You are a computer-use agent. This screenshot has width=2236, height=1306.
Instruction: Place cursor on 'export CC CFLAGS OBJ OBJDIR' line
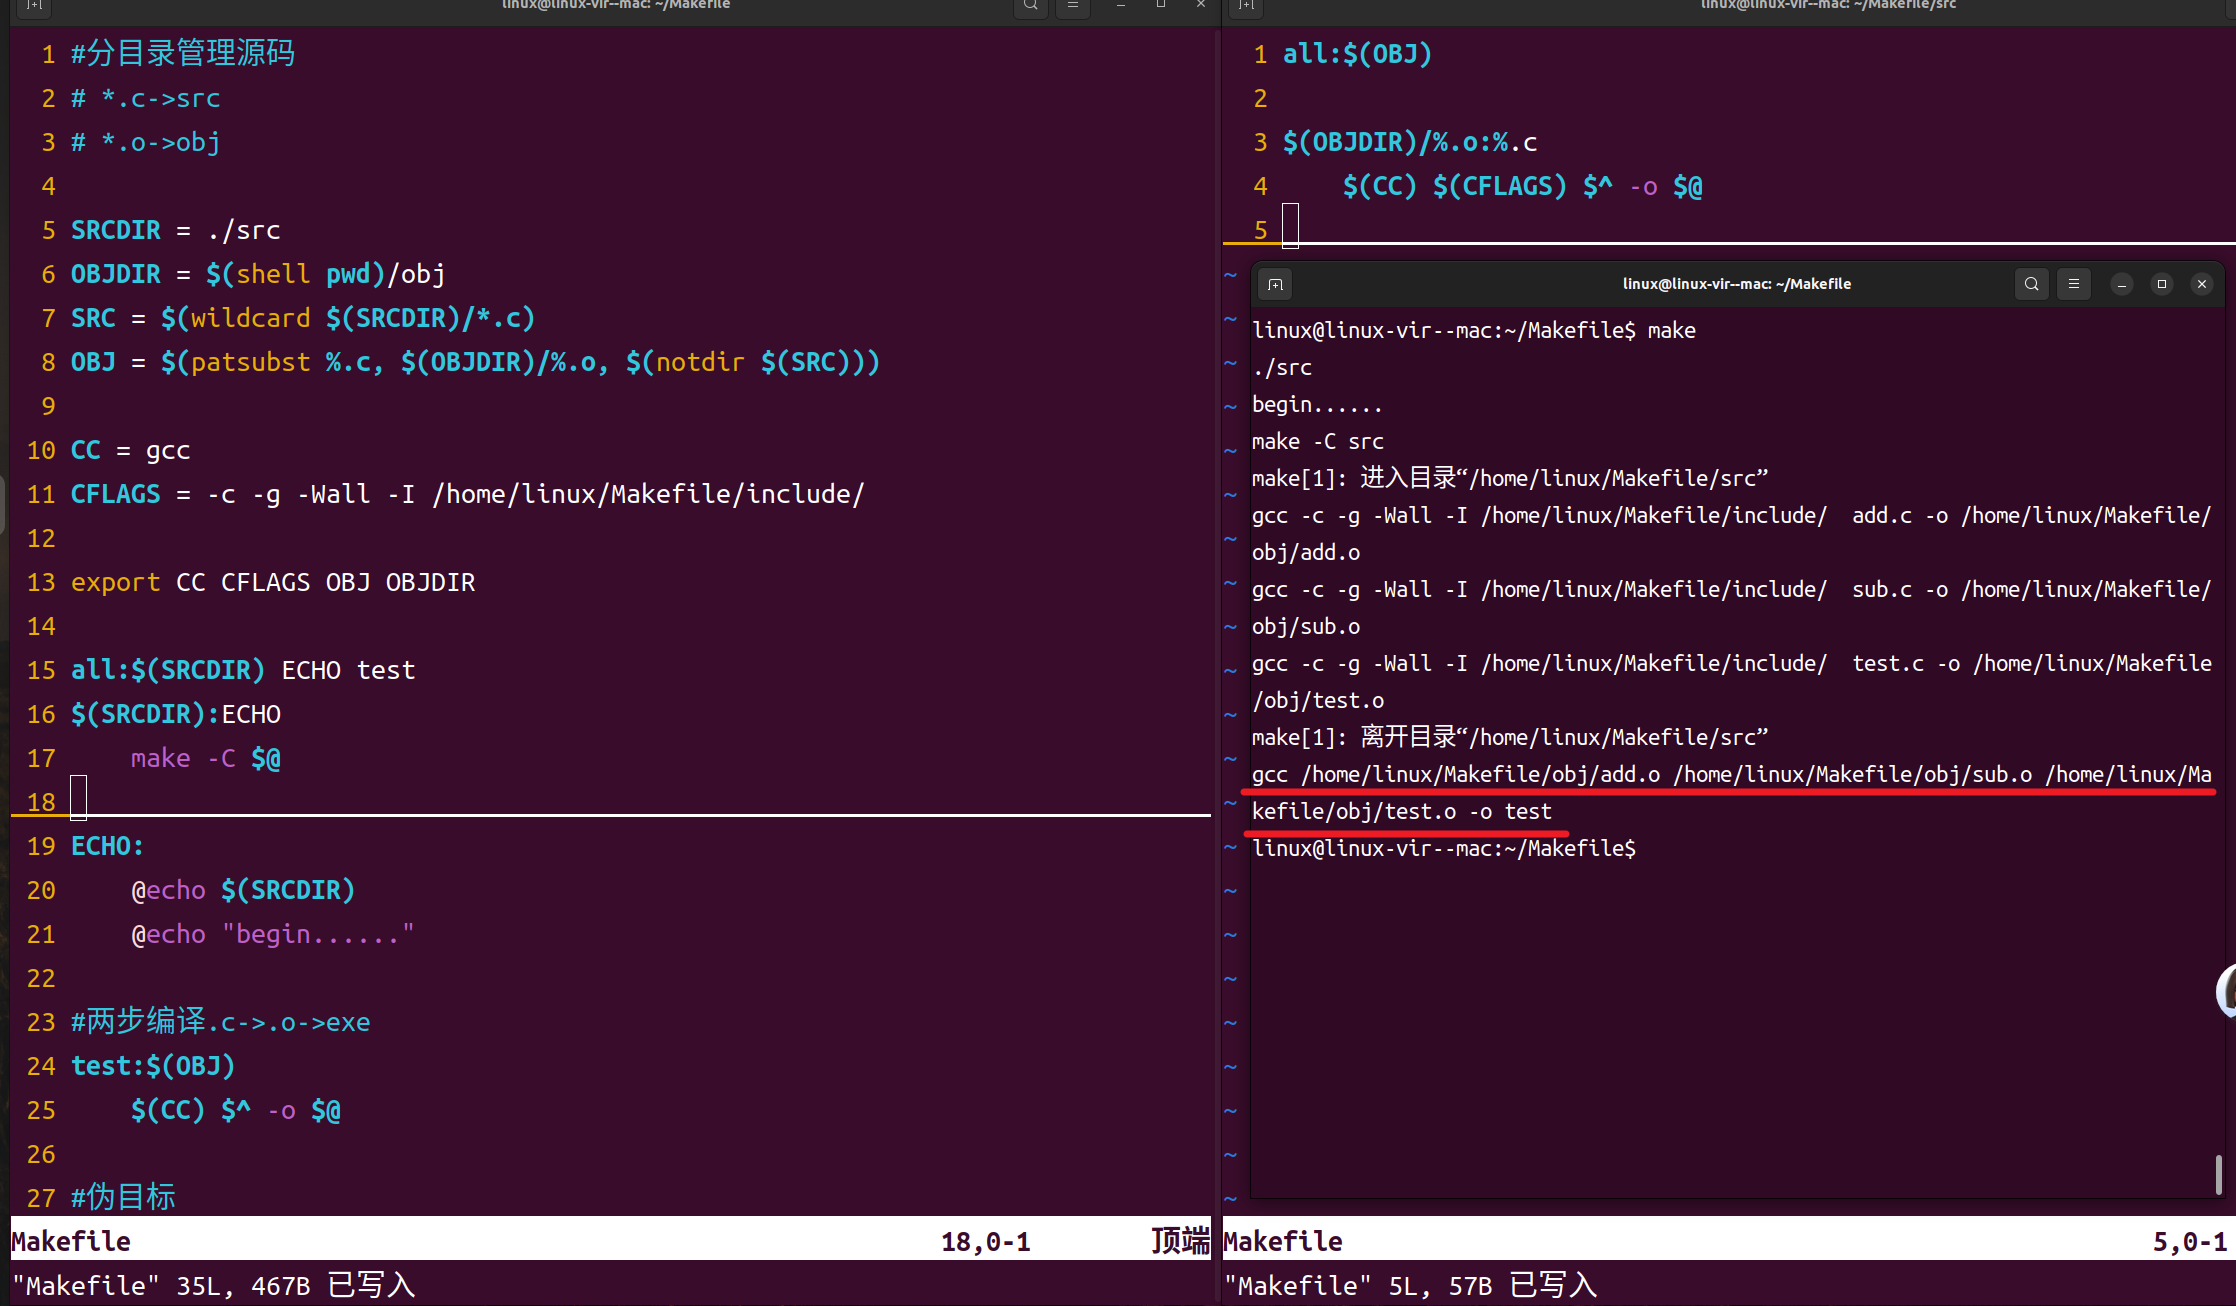point(273,582)
